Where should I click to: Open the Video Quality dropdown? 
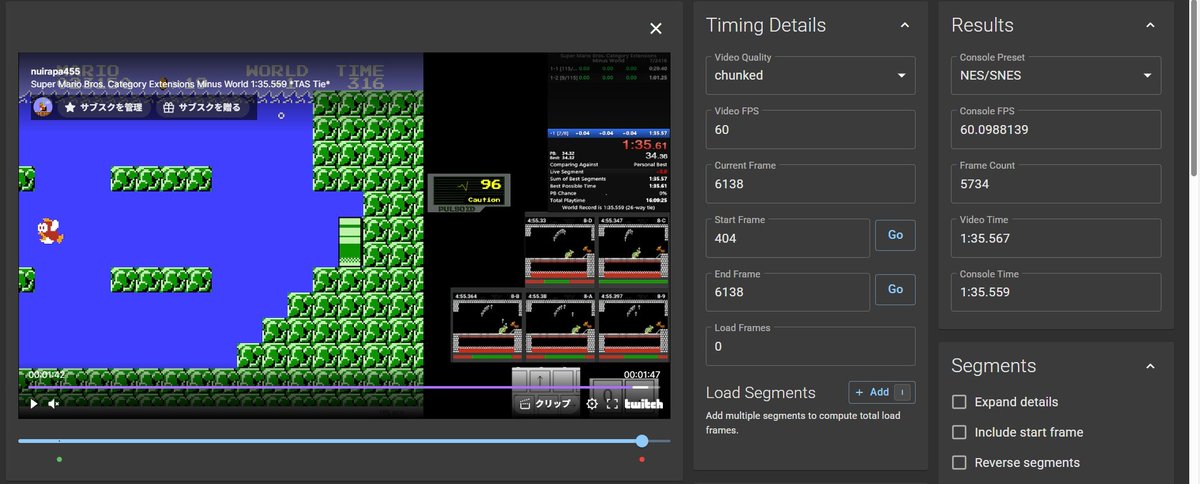pos(810,75)
